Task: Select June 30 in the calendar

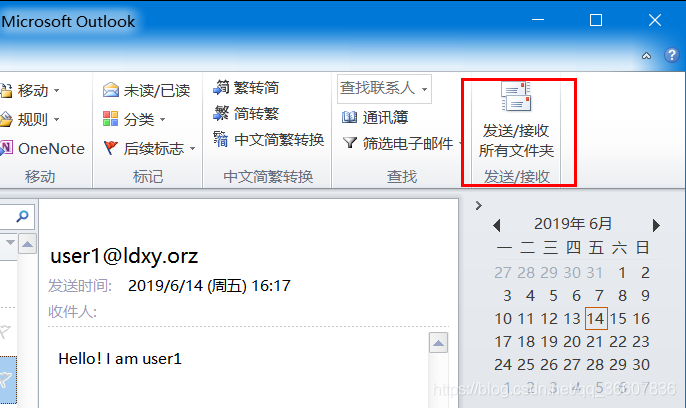Action: pos(641,365)
